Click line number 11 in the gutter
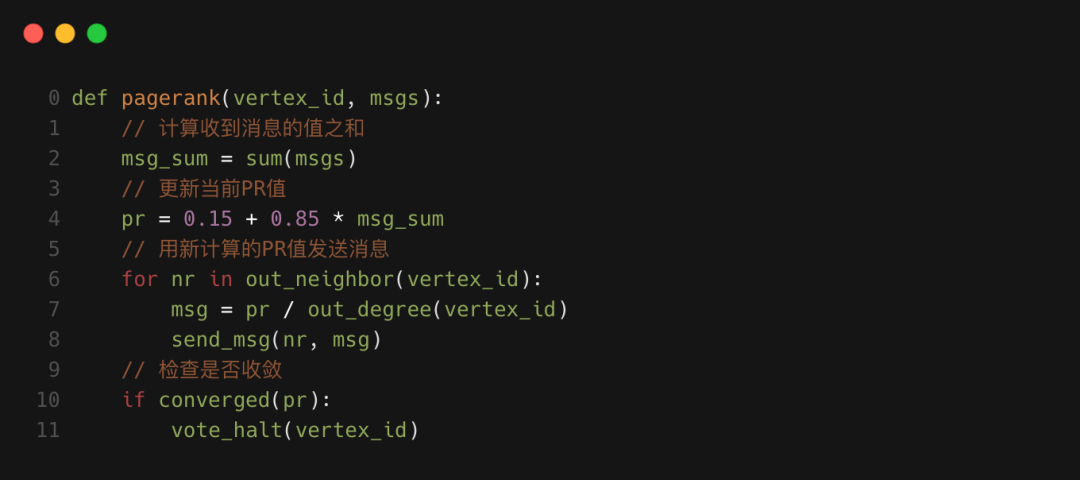Image resolution: width=1080 pixels, height=480 pixels. 48,430
